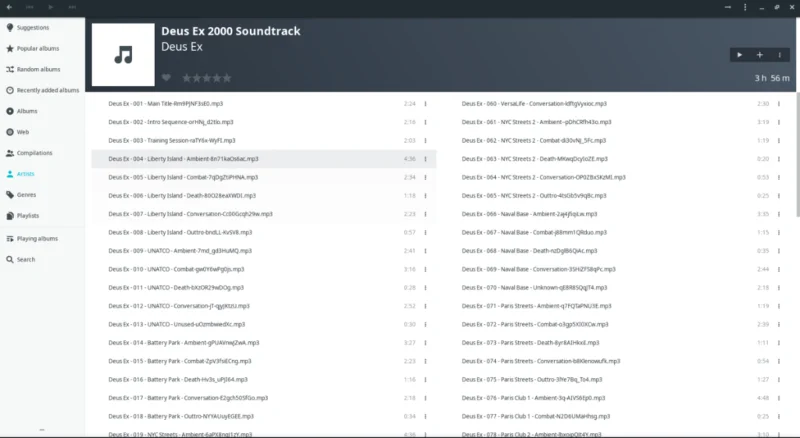Rate the album three stars
This screenshot has height=438, width=800.
coord(207,78)
